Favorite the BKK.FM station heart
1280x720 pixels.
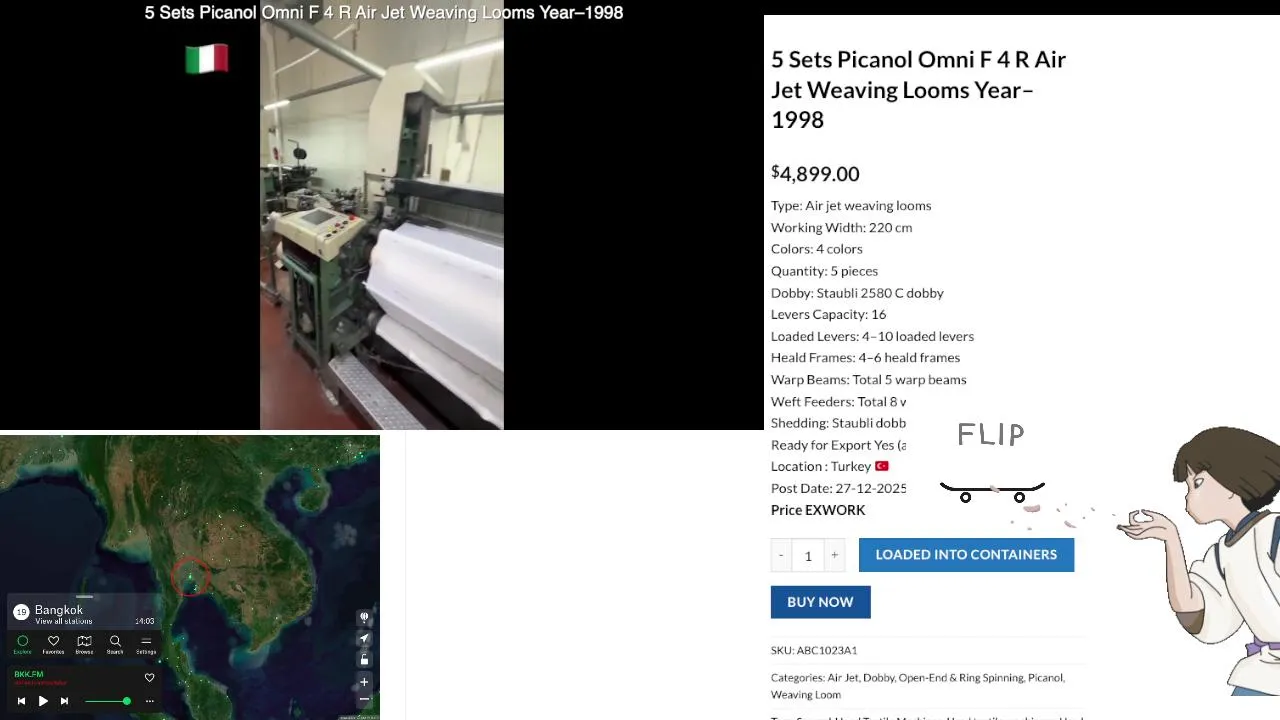[149, 677]
